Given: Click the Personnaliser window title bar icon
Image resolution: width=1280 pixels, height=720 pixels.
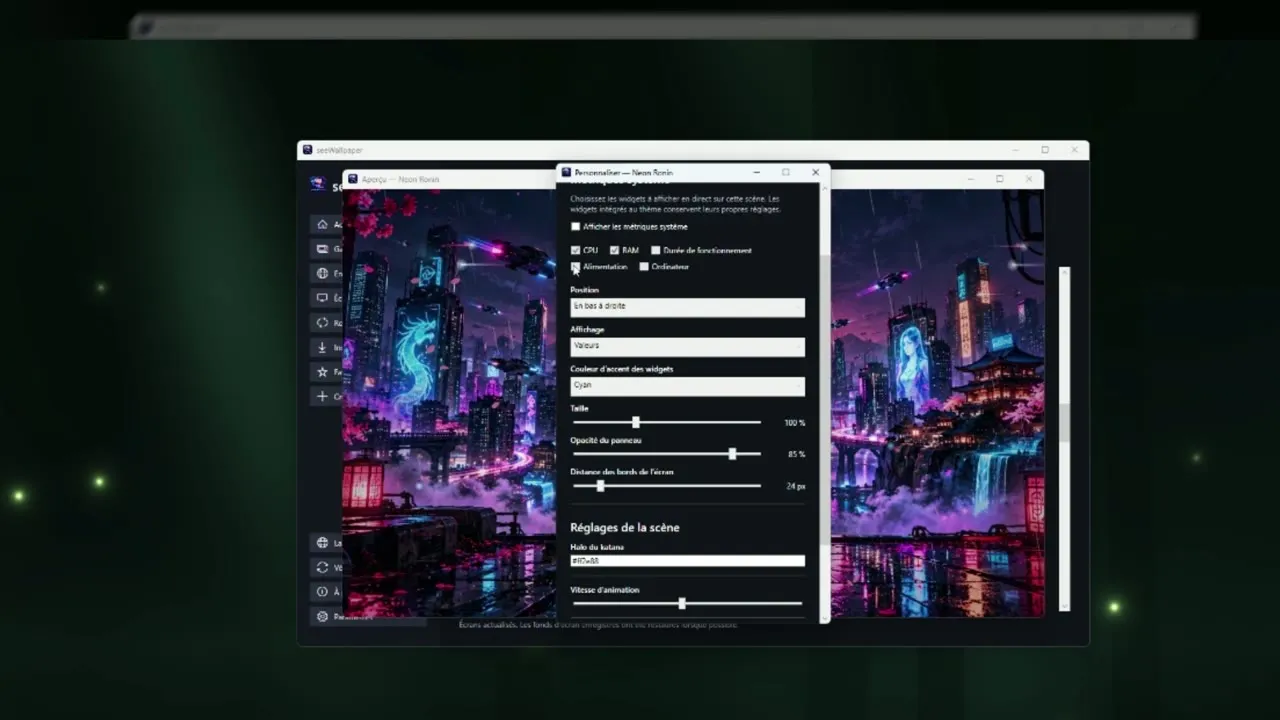Looking at the screenshot, I should (x=566, y=172).
